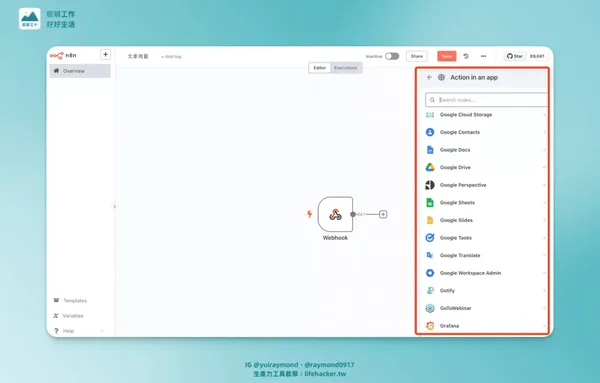
Task: Expand the Help menu chevron
Action: point(102,331)
